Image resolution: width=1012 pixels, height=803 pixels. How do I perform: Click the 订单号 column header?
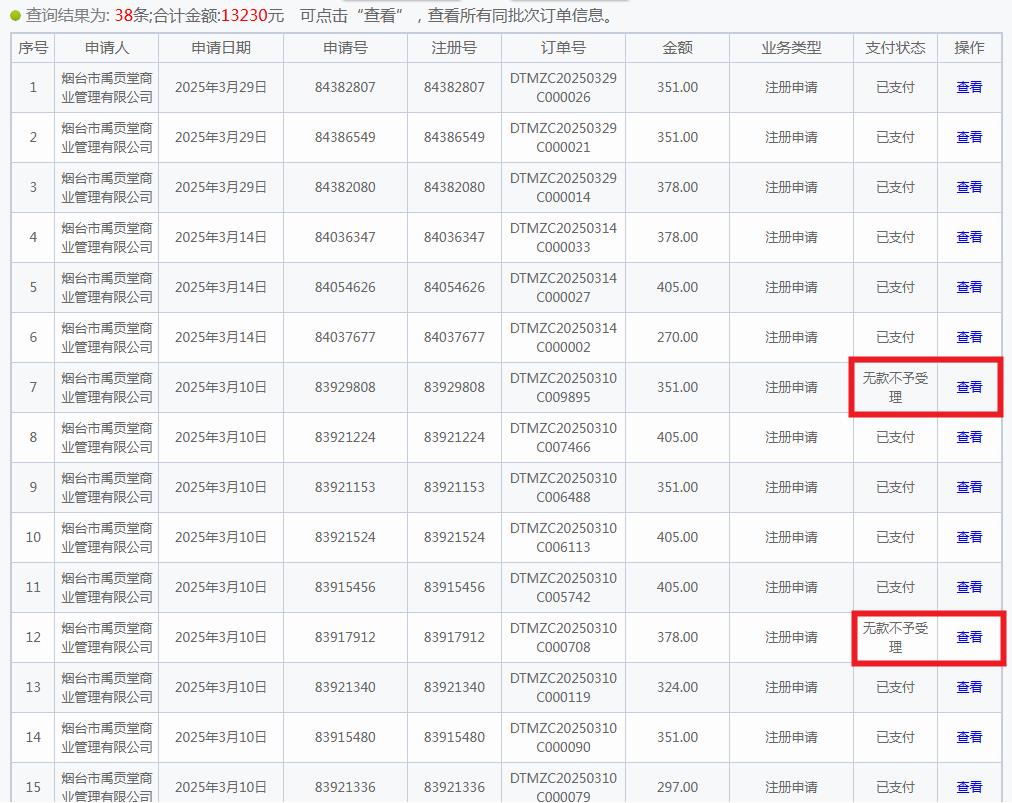tap(563, 48)
